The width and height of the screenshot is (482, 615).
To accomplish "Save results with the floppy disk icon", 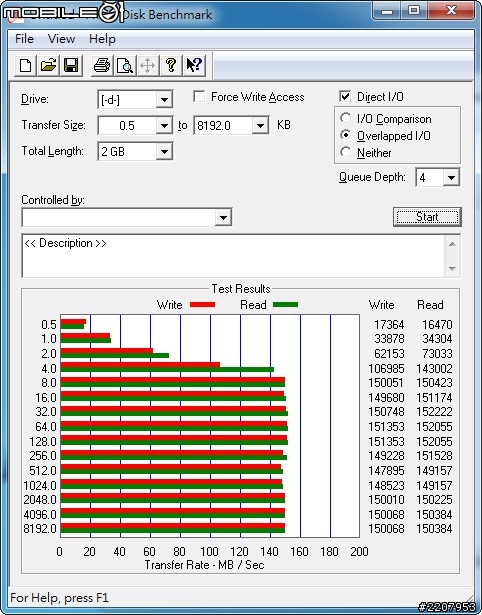I will 71,65.
